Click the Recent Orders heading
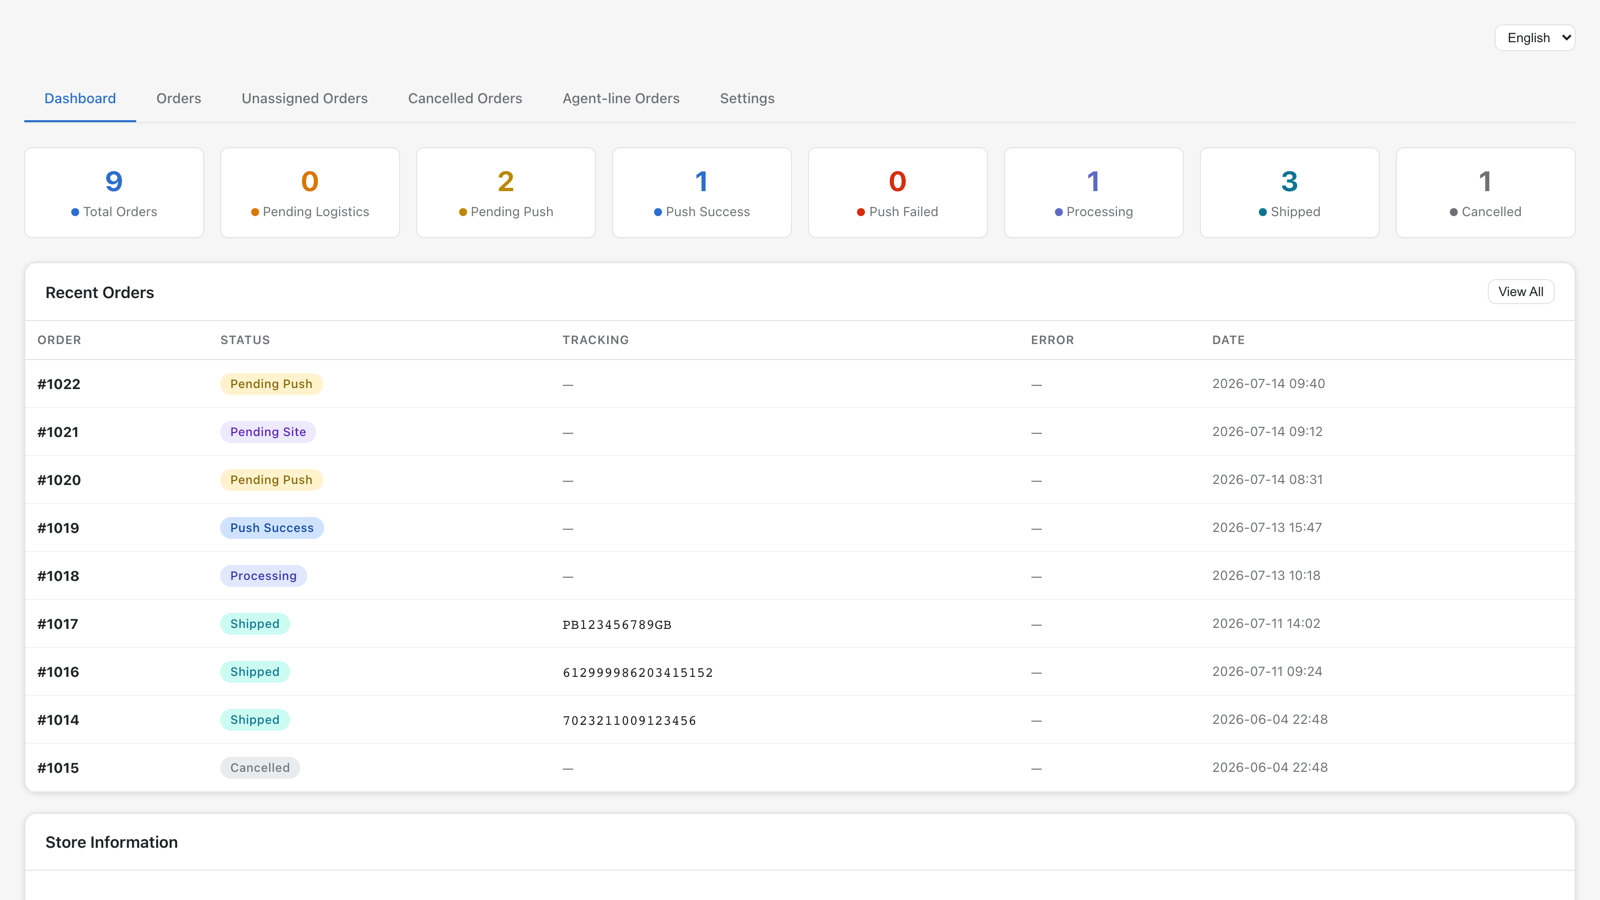 100,293
